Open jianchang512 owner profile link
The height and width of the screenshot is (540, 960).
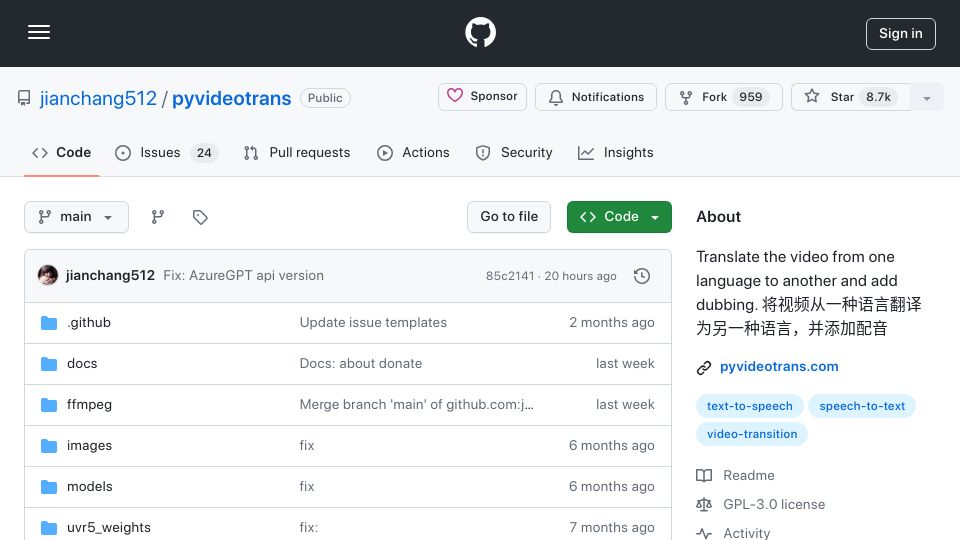98,98
